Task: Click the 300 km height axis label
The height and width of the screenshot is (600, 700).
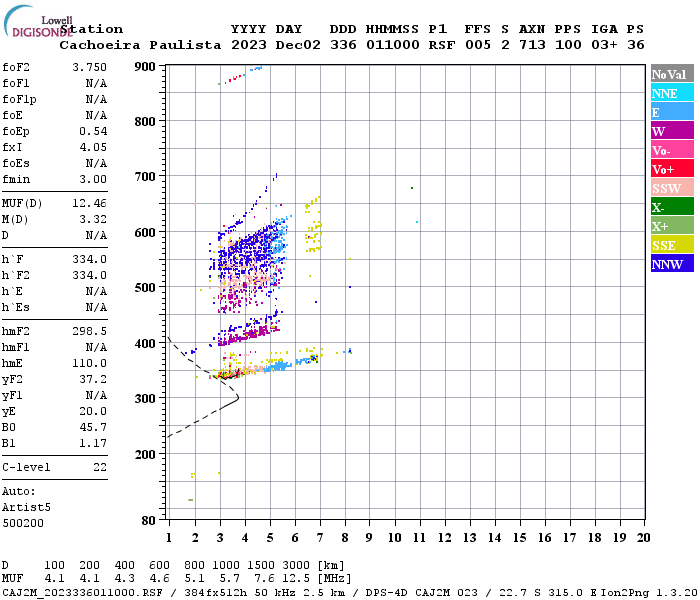Action: [x=145, y=398]
